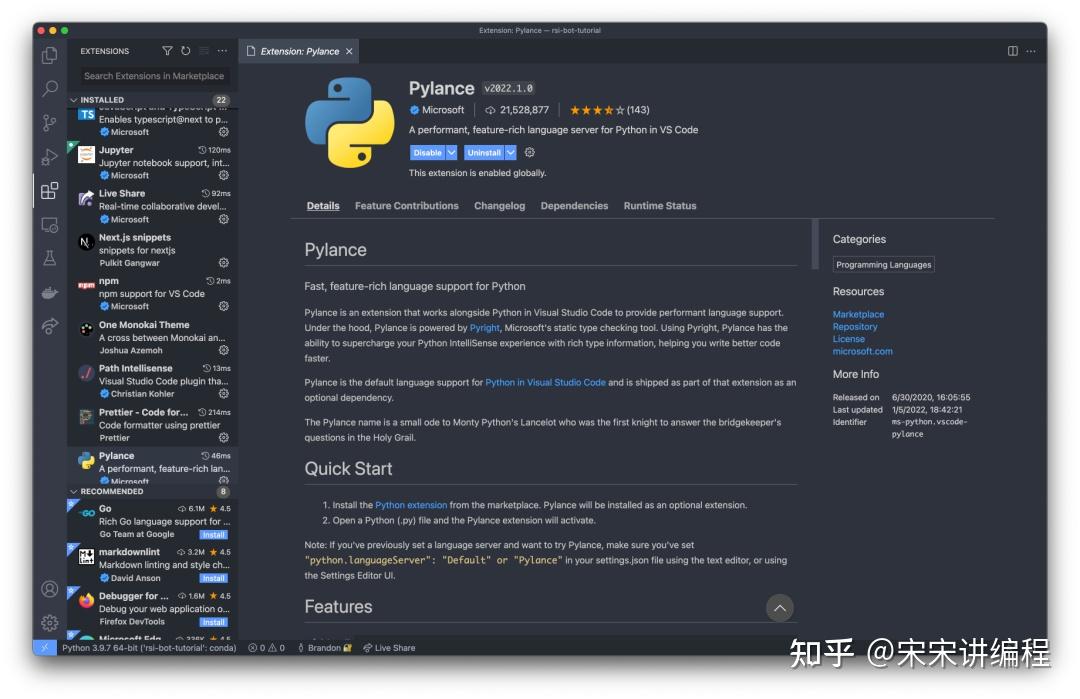1080x699 pixels.
Task: Disable the Pylance extension
Action: click(429, 152)
